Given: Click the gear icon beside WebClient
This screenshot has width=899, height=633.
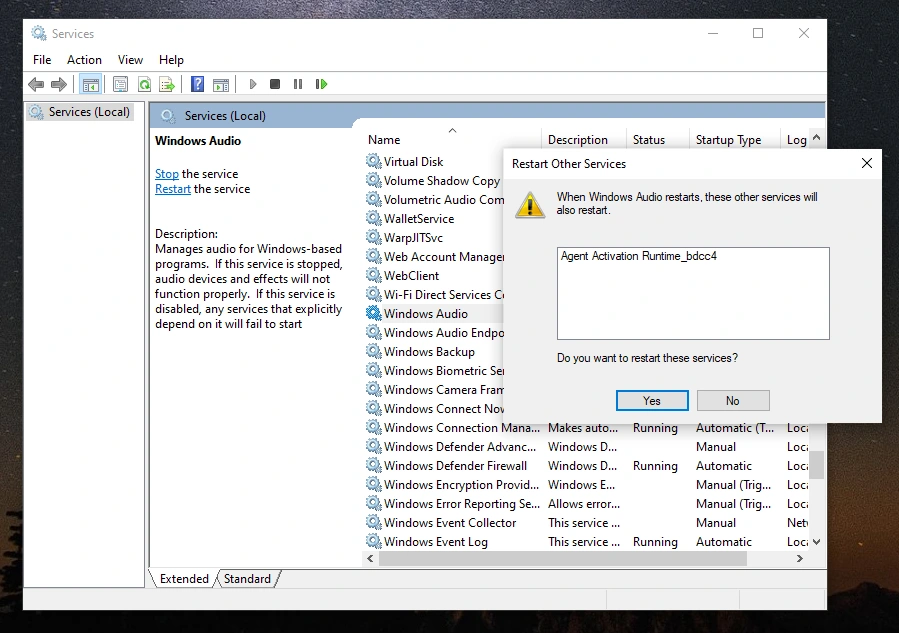Looking at the screenshot, I should [x=374, y=275].
